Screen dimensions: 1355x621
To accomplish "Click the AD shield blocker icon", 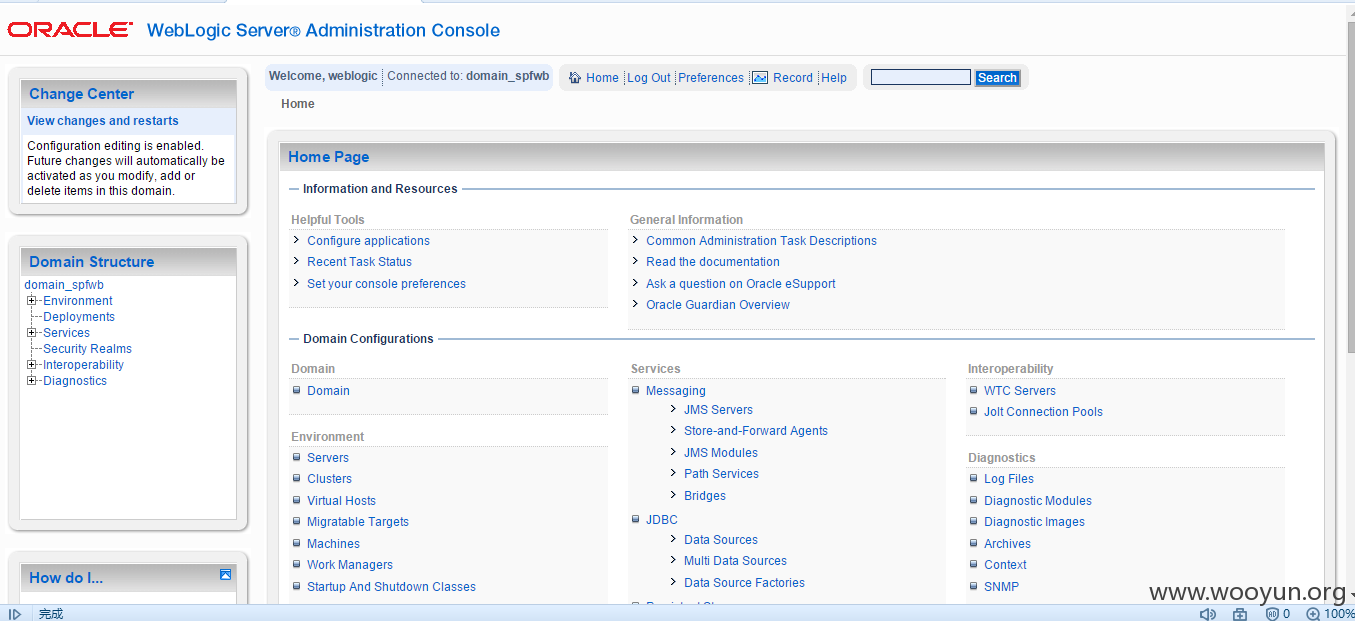I will [1273, 614].
